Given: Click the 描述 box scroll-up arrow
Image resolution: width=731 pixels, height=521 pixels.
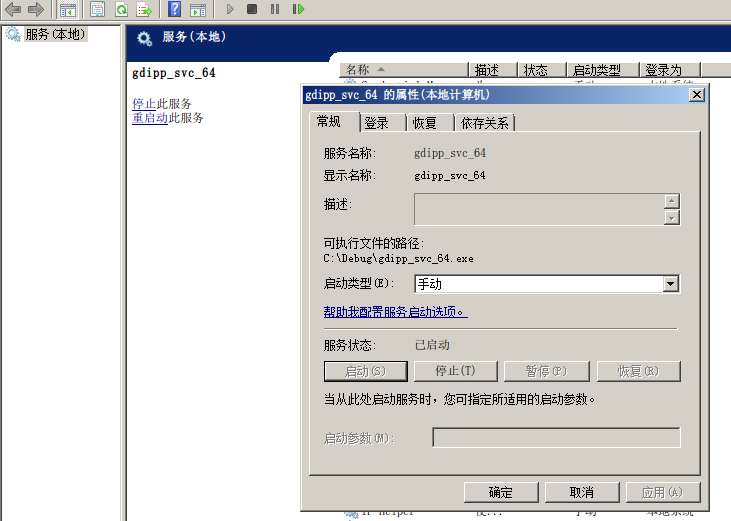Looking at the screenshot, I should (x=671, y=201).
